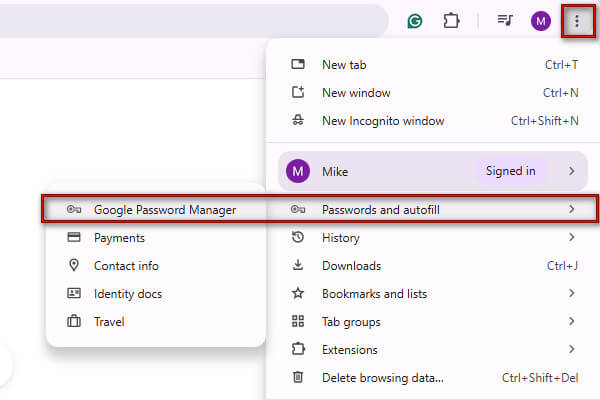
Task: Click the Downloads arrow icon
Action: [x=298, y=265]
